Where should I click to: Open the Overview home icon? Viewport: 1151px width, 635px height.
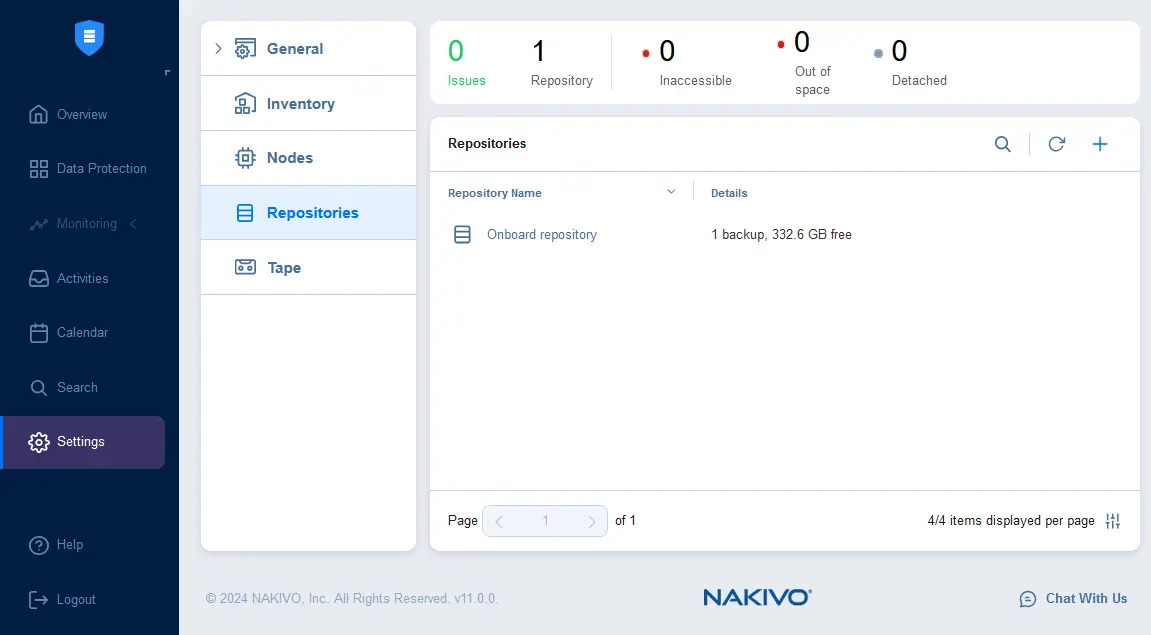click(38, 115)
